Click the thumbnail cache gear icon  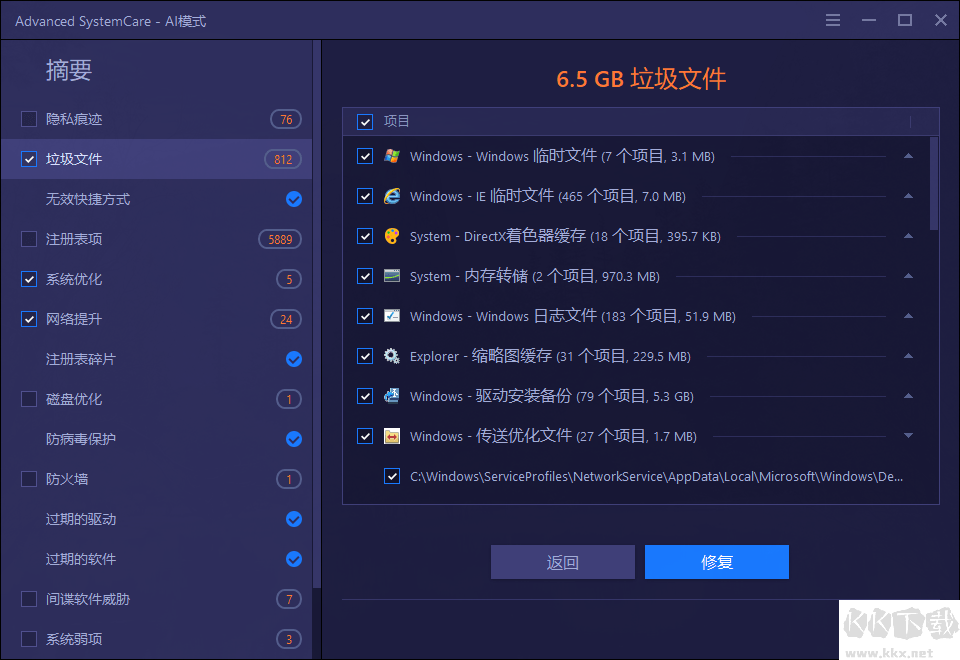(392, 356)
